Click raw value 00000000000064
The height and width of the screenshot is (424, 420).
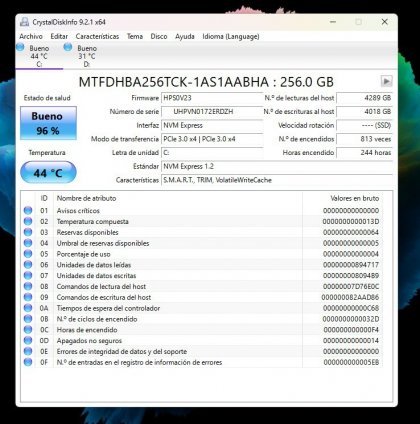pyautogui.click(x=351, y=232)
